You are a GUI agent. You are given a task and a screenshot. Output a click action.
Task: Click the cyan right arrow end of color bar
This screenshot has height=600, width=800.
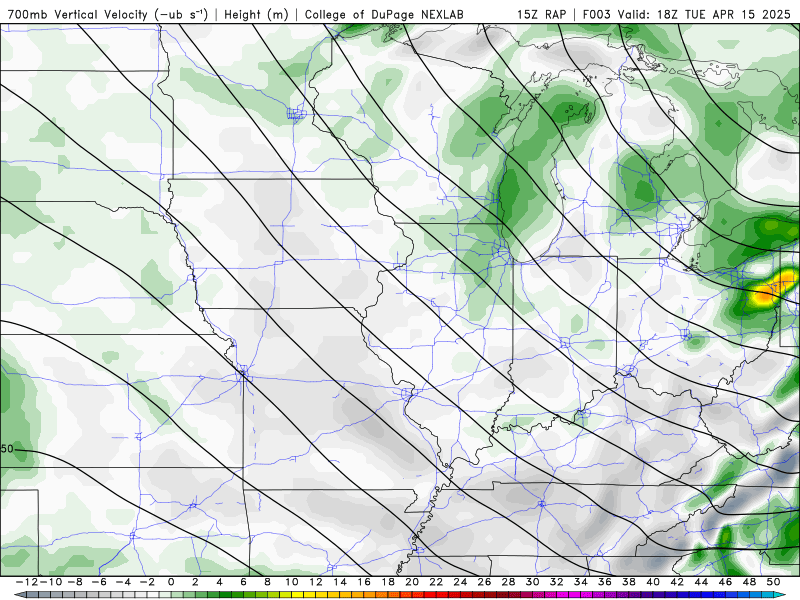click(x=781, y=595)
